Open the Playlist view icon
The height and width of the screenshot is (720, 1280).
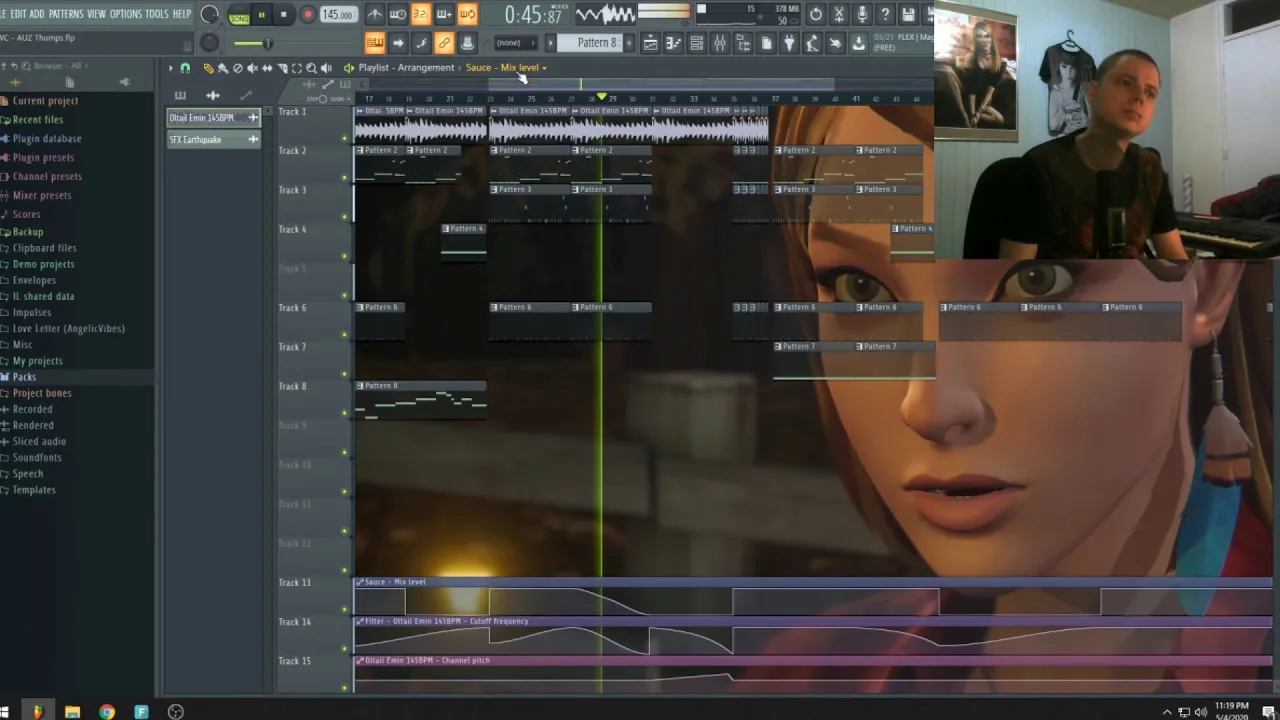651,43
